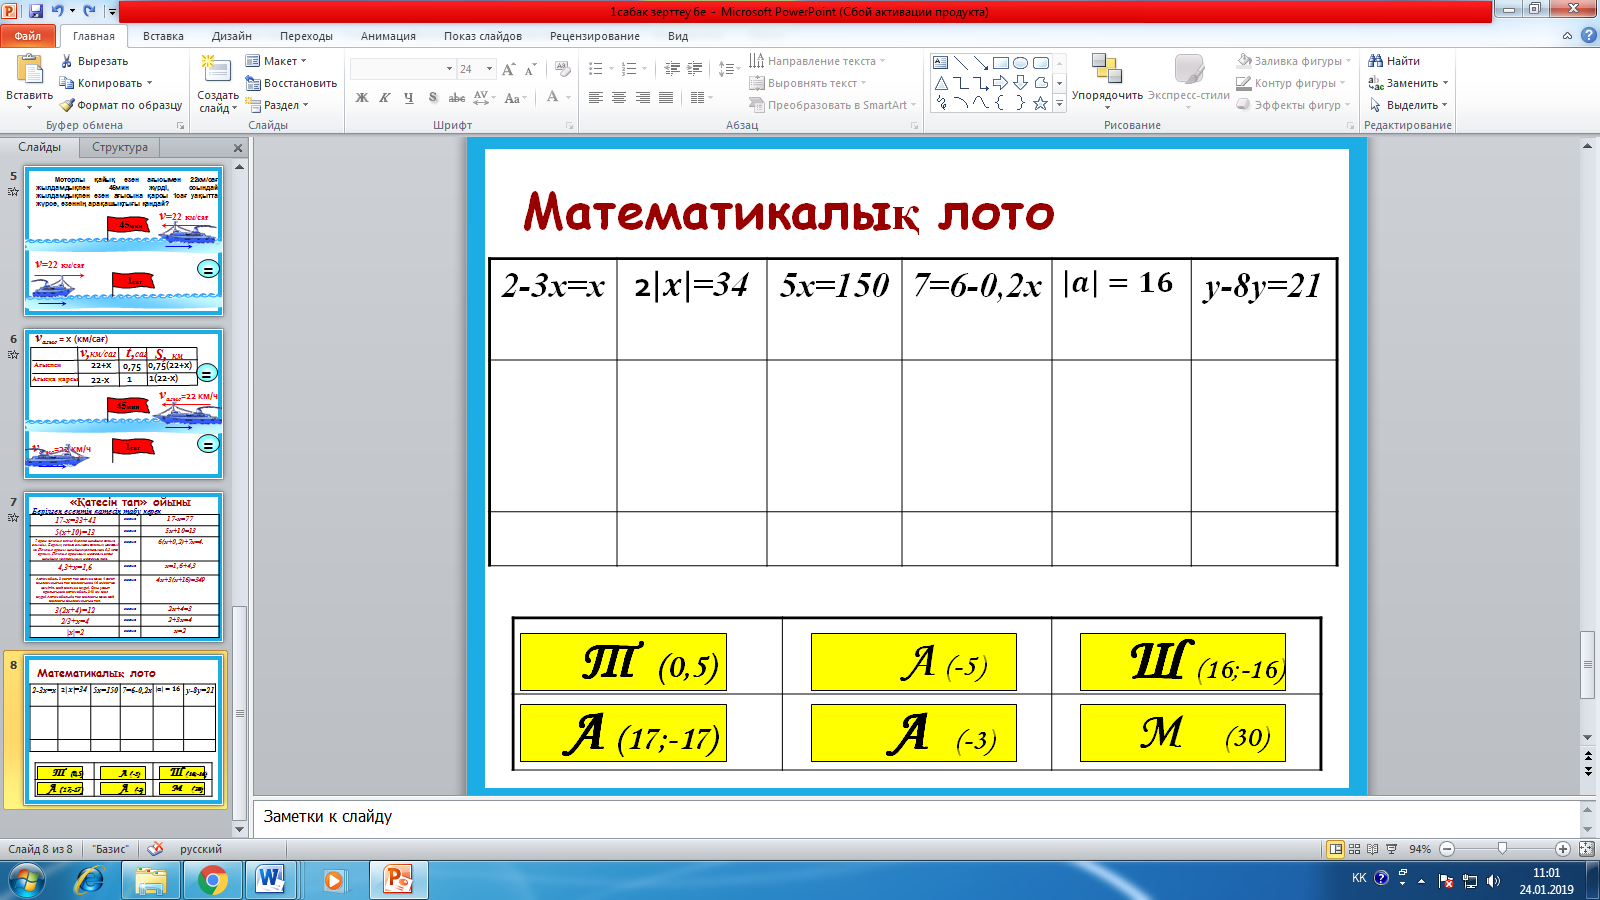Image resolution: width=1600 pixels, height=900 pixels.
Task: Center text in paragraph group
Action: point(619,97)
